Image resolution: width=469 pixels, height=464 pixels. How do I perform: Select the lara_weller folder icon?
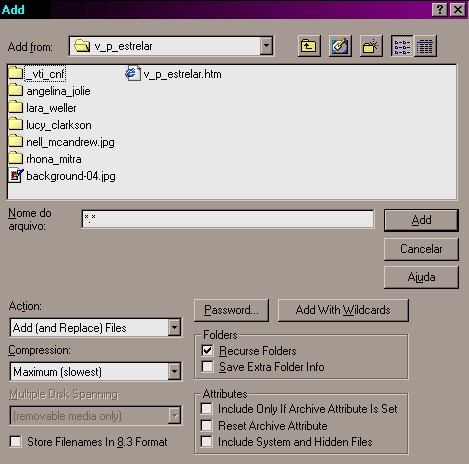tap(15, 107)
